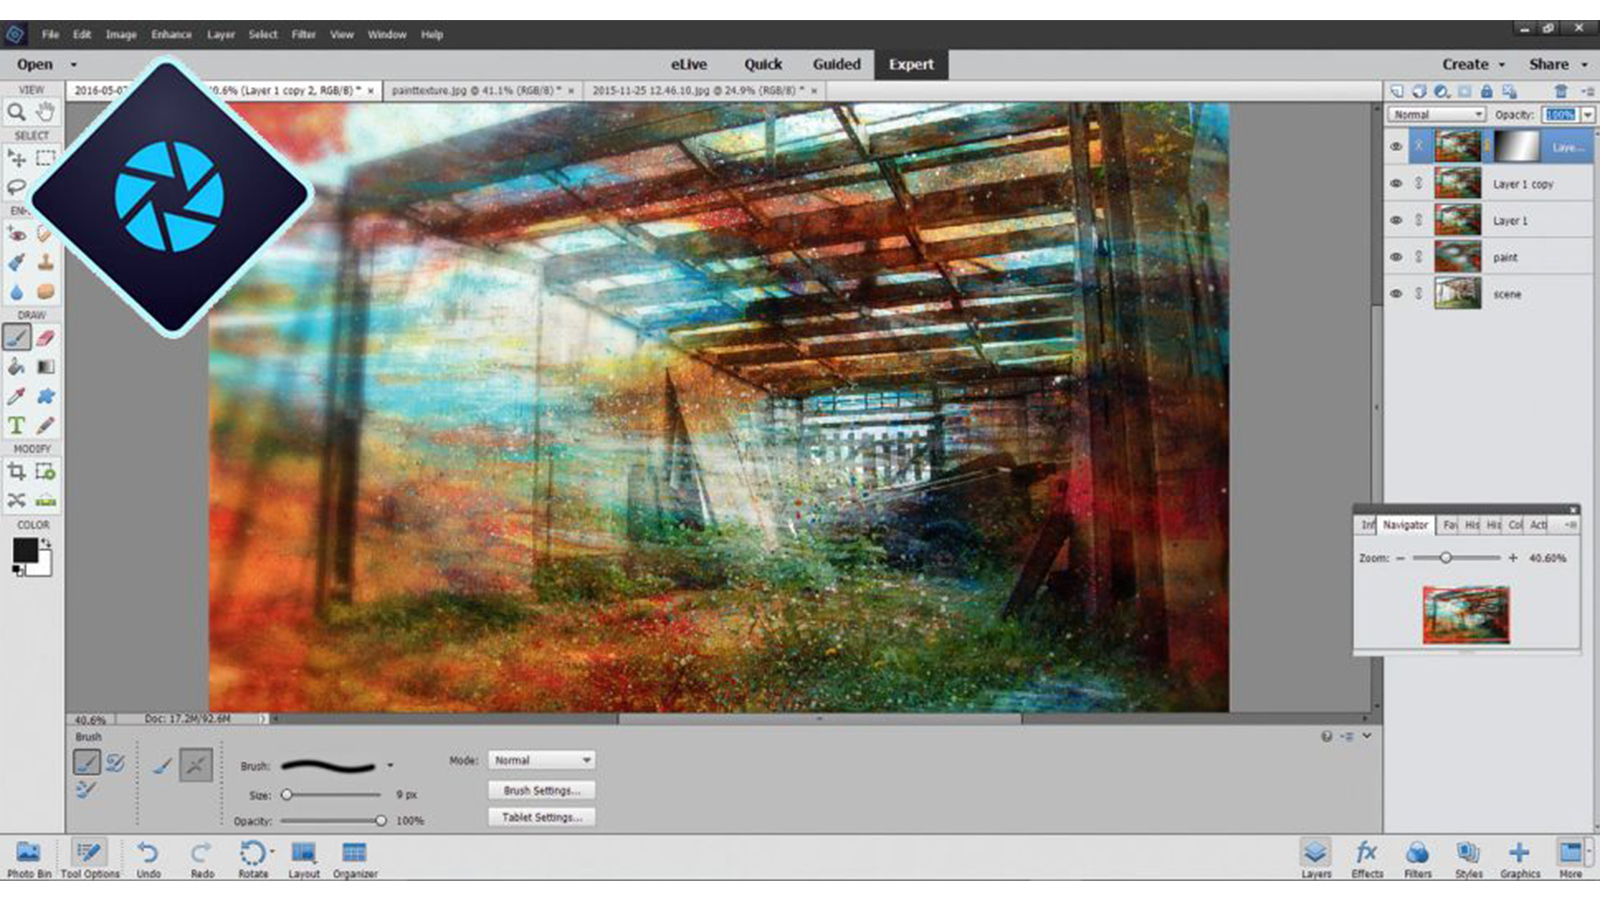The image size is (1600, 900).
Task: Select the Pencil tool
Action: tap(46, 425)
